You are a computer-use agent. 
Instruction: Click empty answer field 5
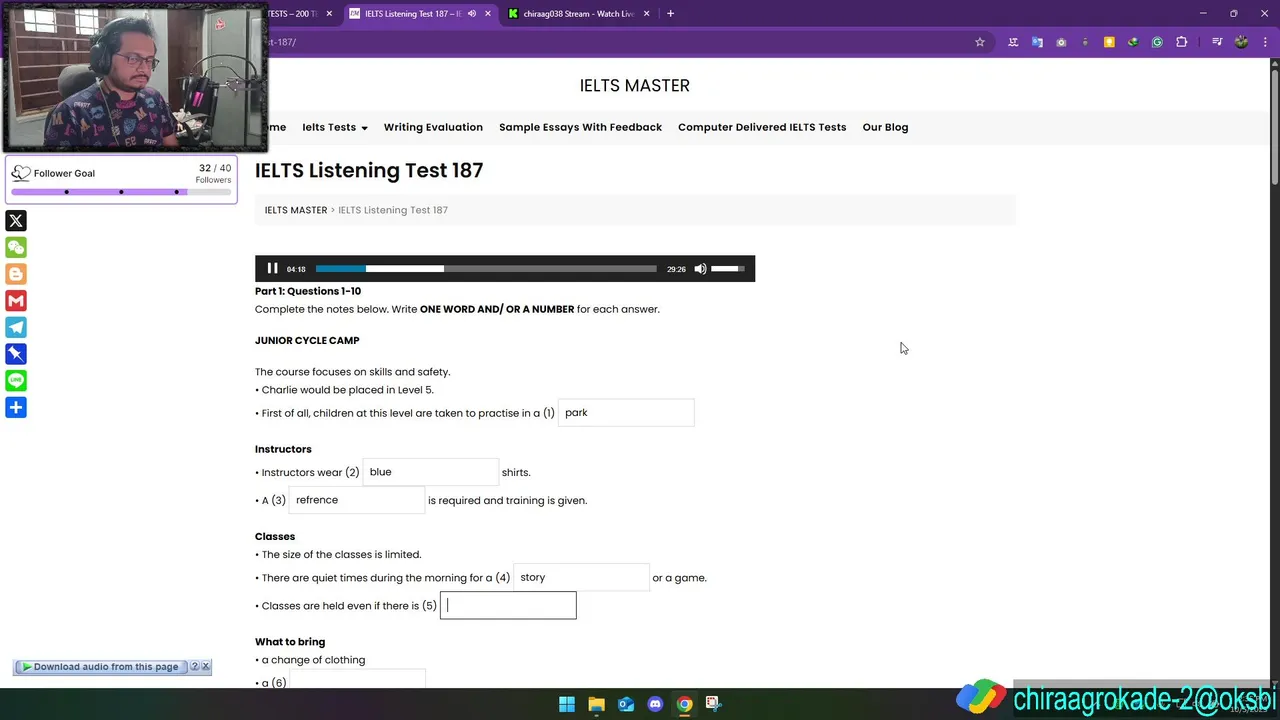pyautogui.click(x=508, y=605)
